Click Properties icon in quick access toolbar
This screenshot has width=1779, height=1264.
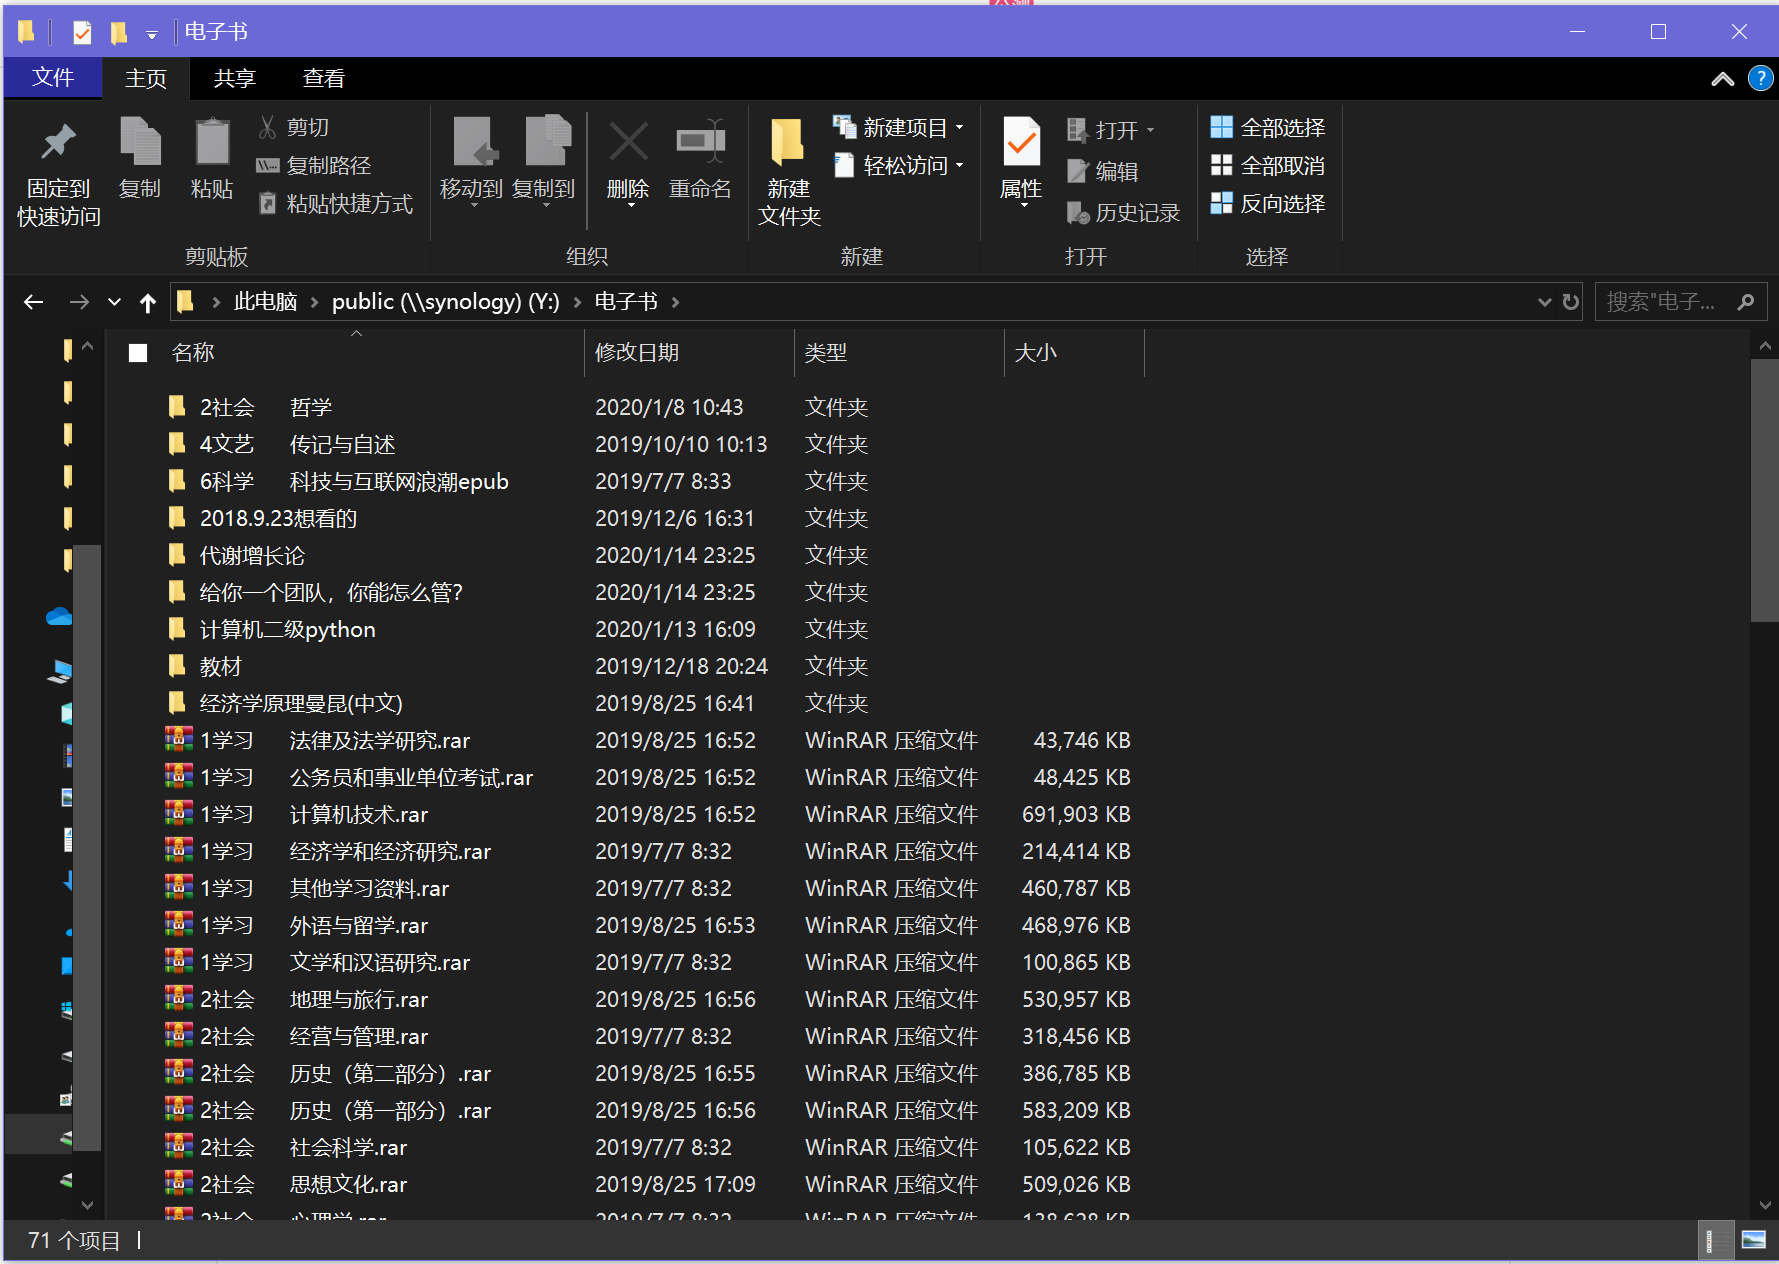[82, 32]
